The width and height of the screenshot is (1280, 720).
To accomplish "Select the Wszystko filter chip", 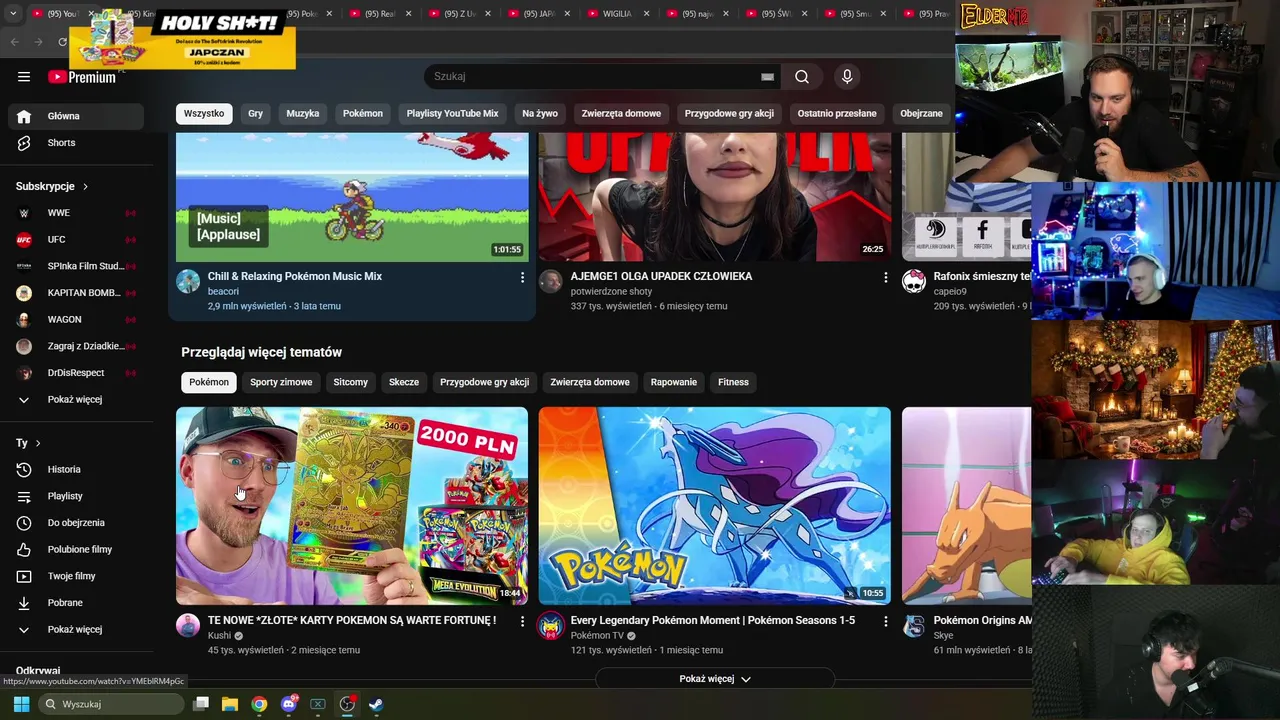I will point(204,113).
